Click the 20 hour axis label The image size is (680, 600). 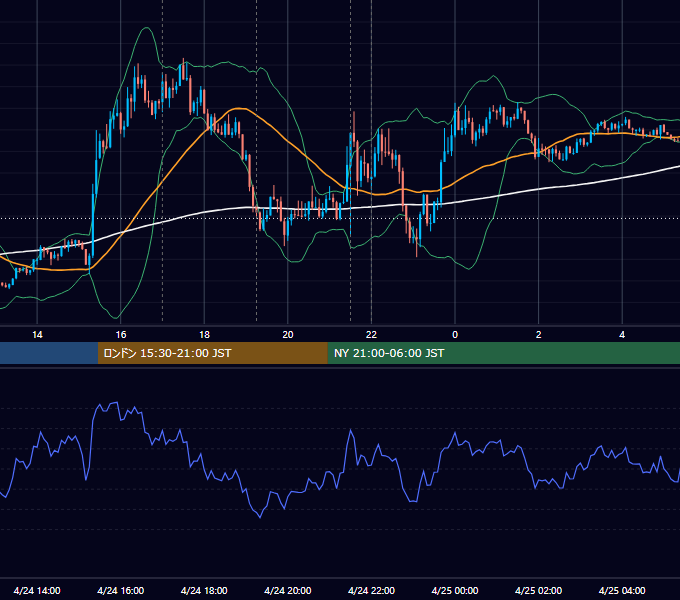288,335
